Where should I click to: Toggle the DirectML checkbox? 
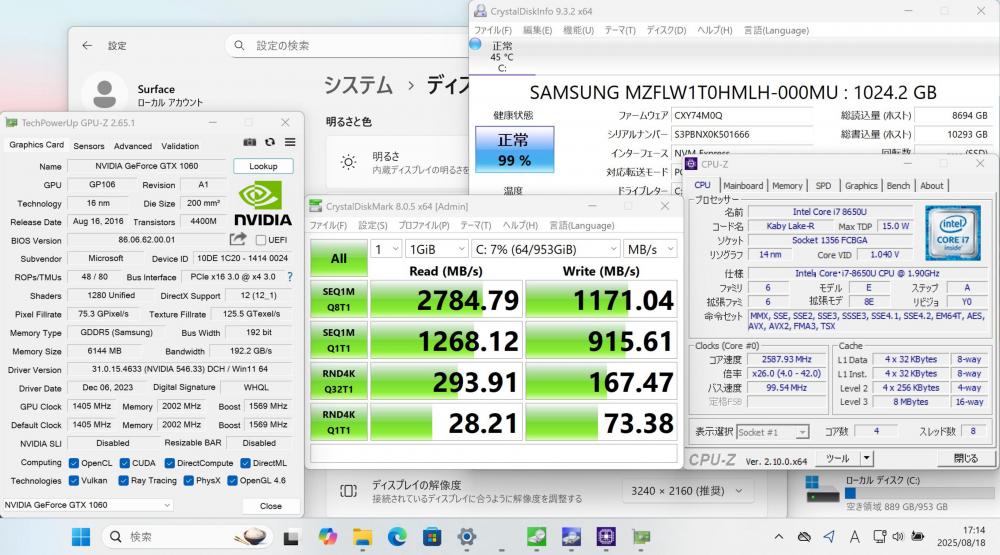[246, 463]
